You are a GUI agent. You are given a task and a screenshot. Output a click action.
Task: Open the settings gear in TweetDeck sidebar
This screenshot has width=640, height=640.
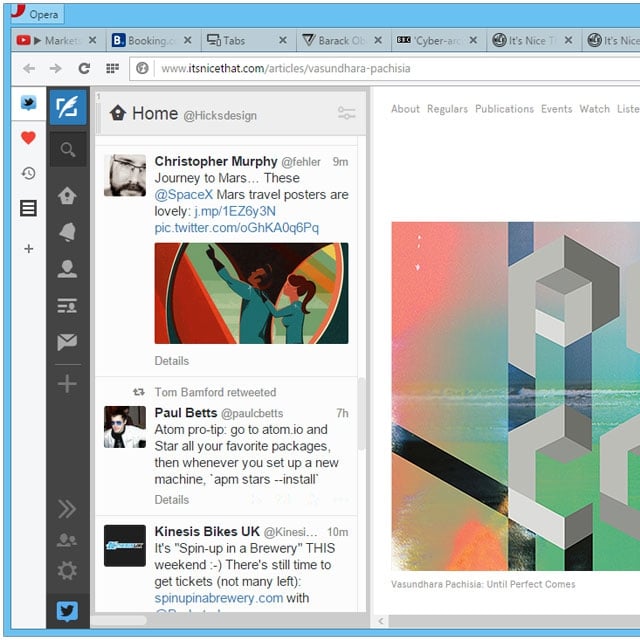67,570
